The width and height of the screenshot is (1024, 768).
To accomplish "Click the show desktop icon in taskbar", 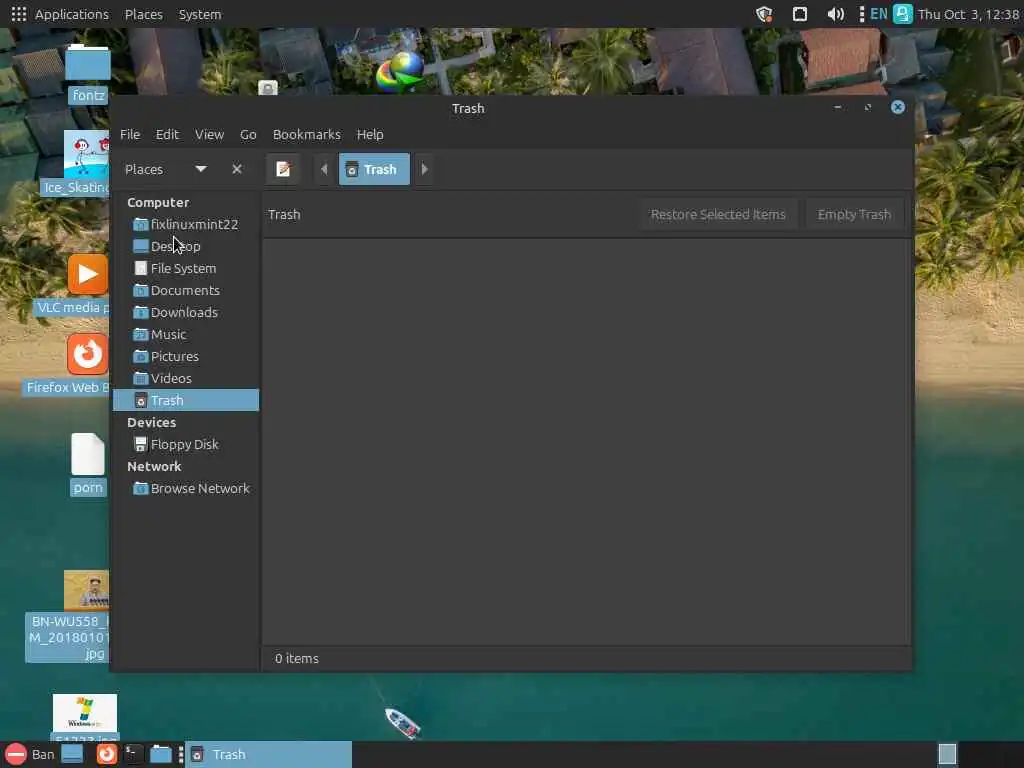I will tap(72, 754).
